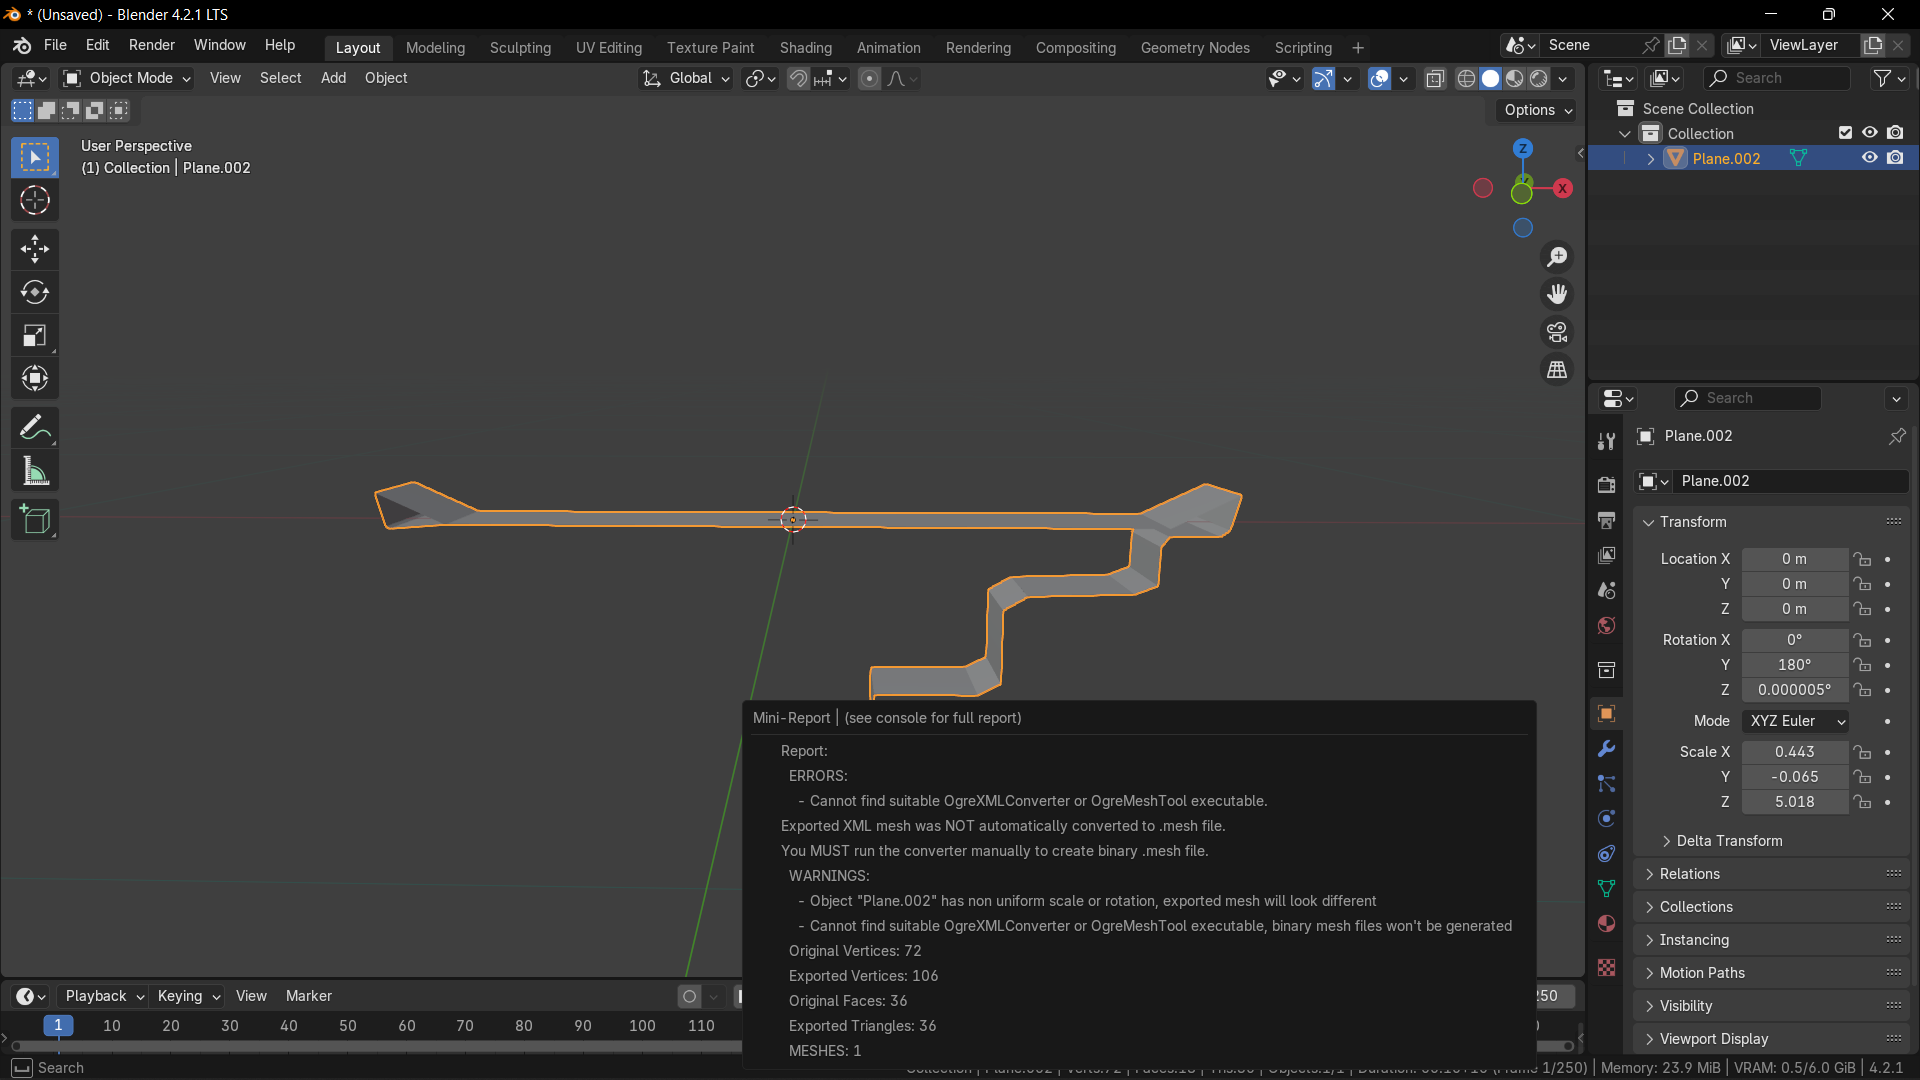The image size is (1920, 1080).
Task: Click the Plane.002 object name field
Action: click(1790, 481)
